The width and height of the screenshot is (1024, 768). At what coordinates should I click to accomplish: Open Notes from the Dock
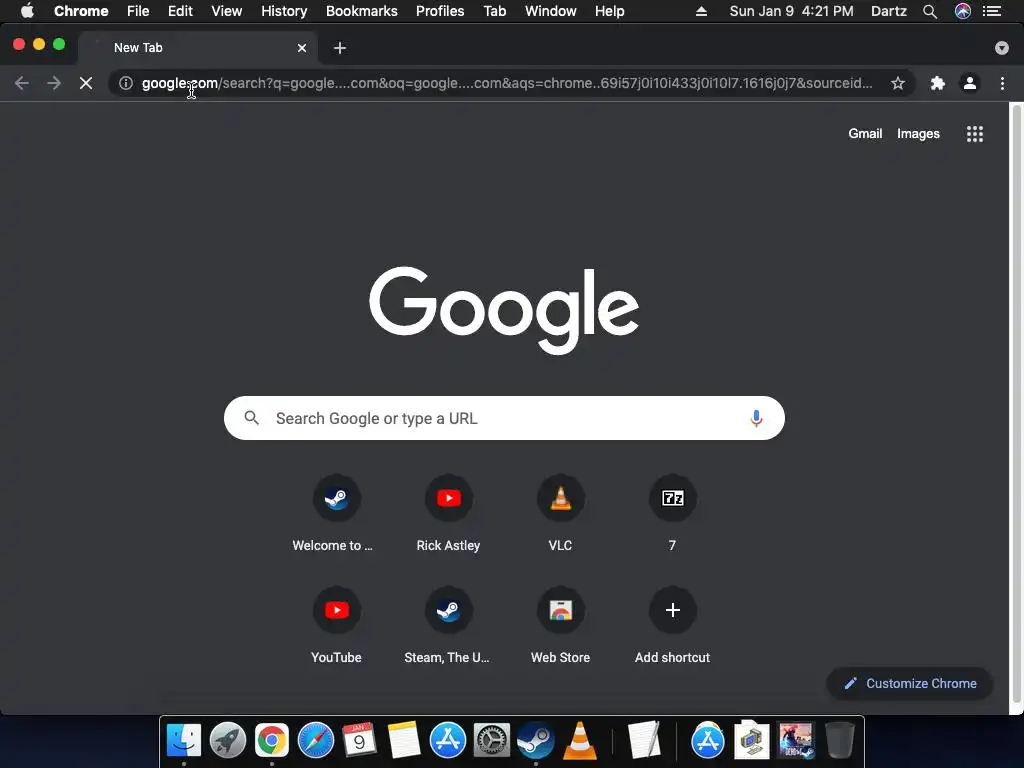[x=404, y=741]
